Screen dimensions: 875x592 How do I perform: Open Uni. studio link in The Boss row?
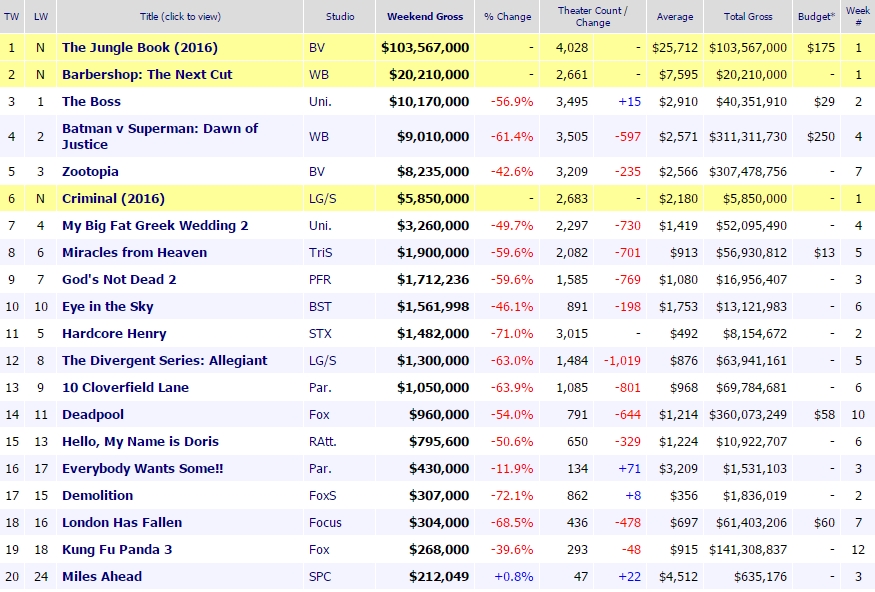pos(320,102)
